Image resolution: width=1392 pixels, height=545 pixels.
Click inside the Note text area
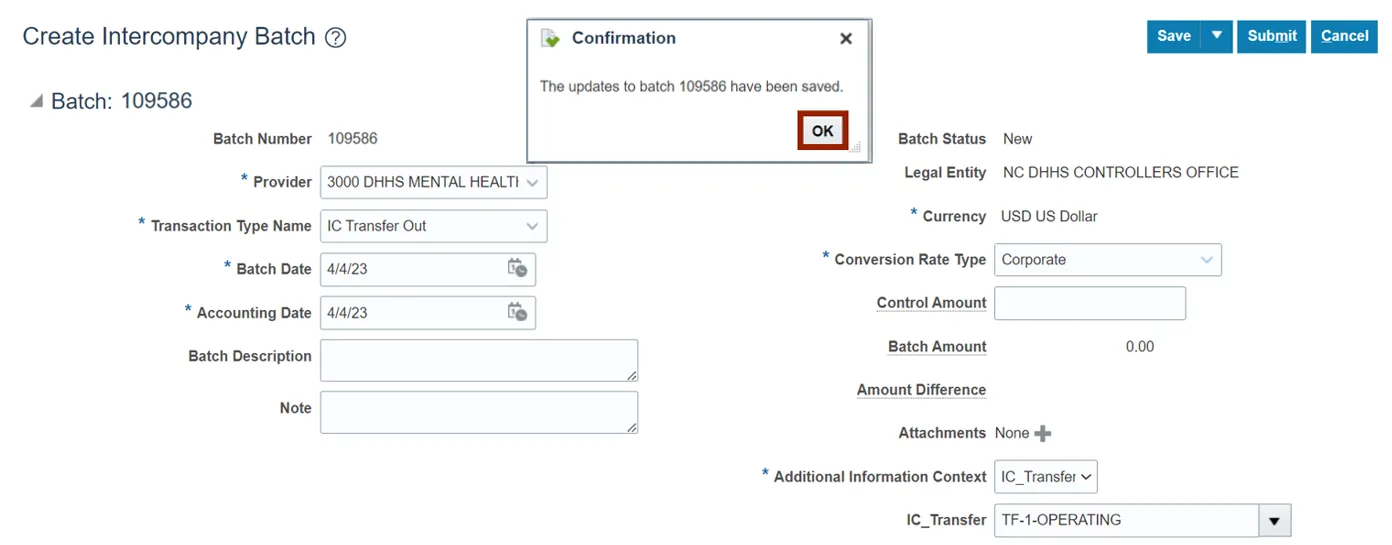click(478, 412)
